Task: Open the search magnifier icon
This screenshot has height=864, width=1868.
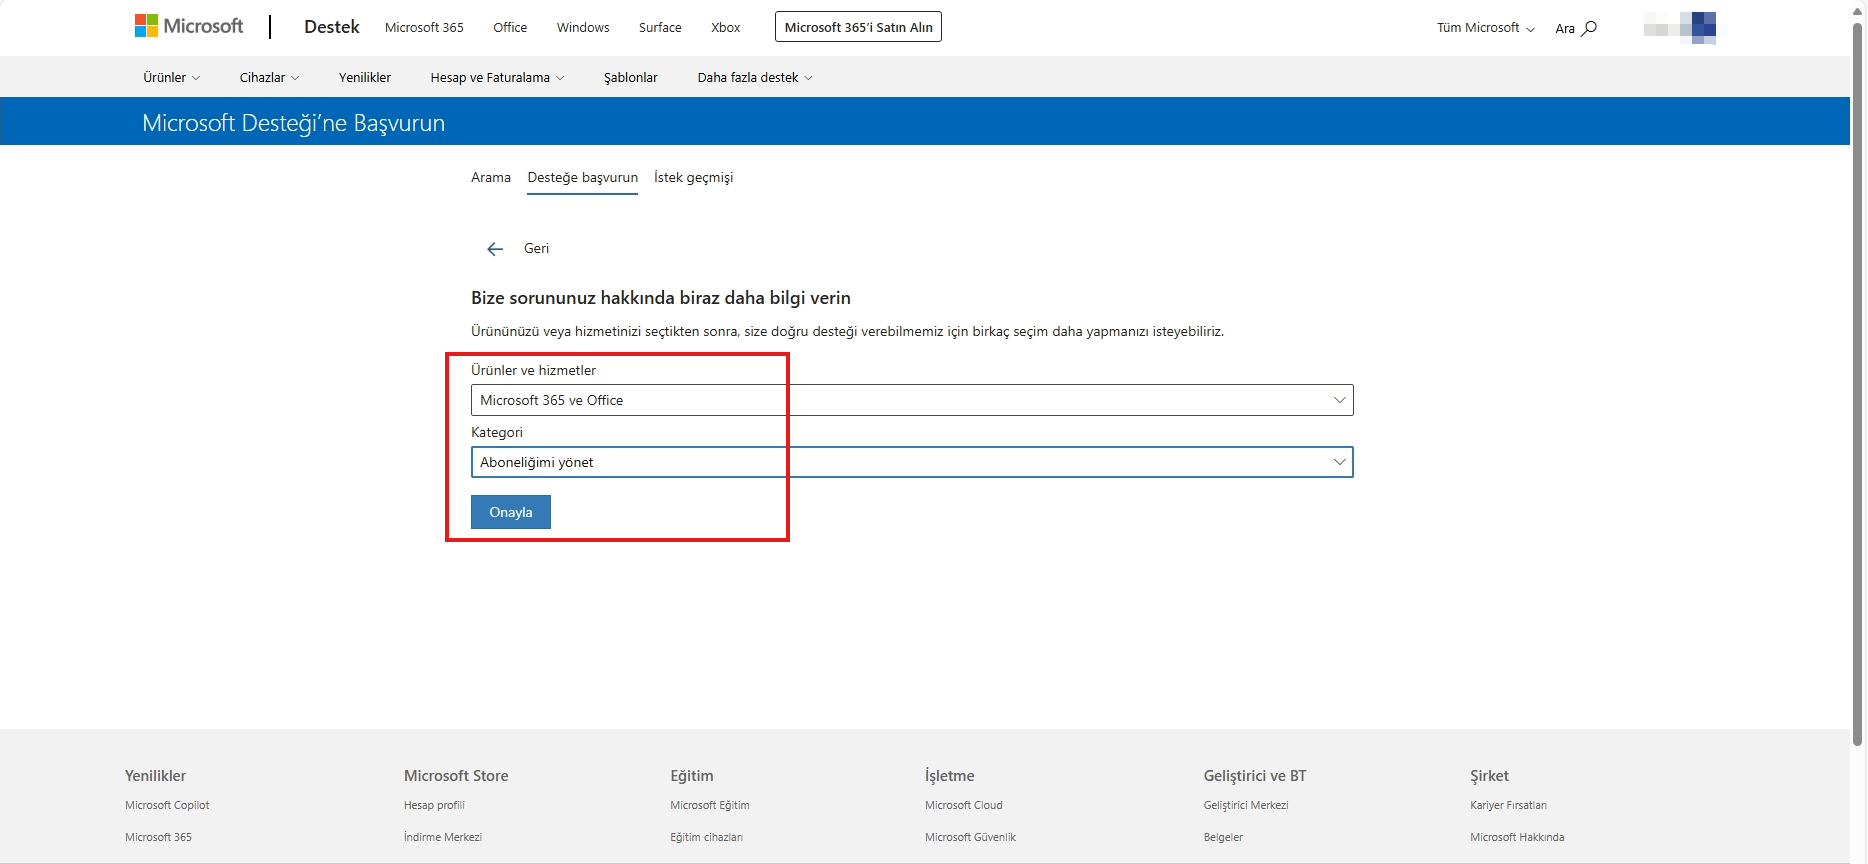Action: tap(1589, 28)
